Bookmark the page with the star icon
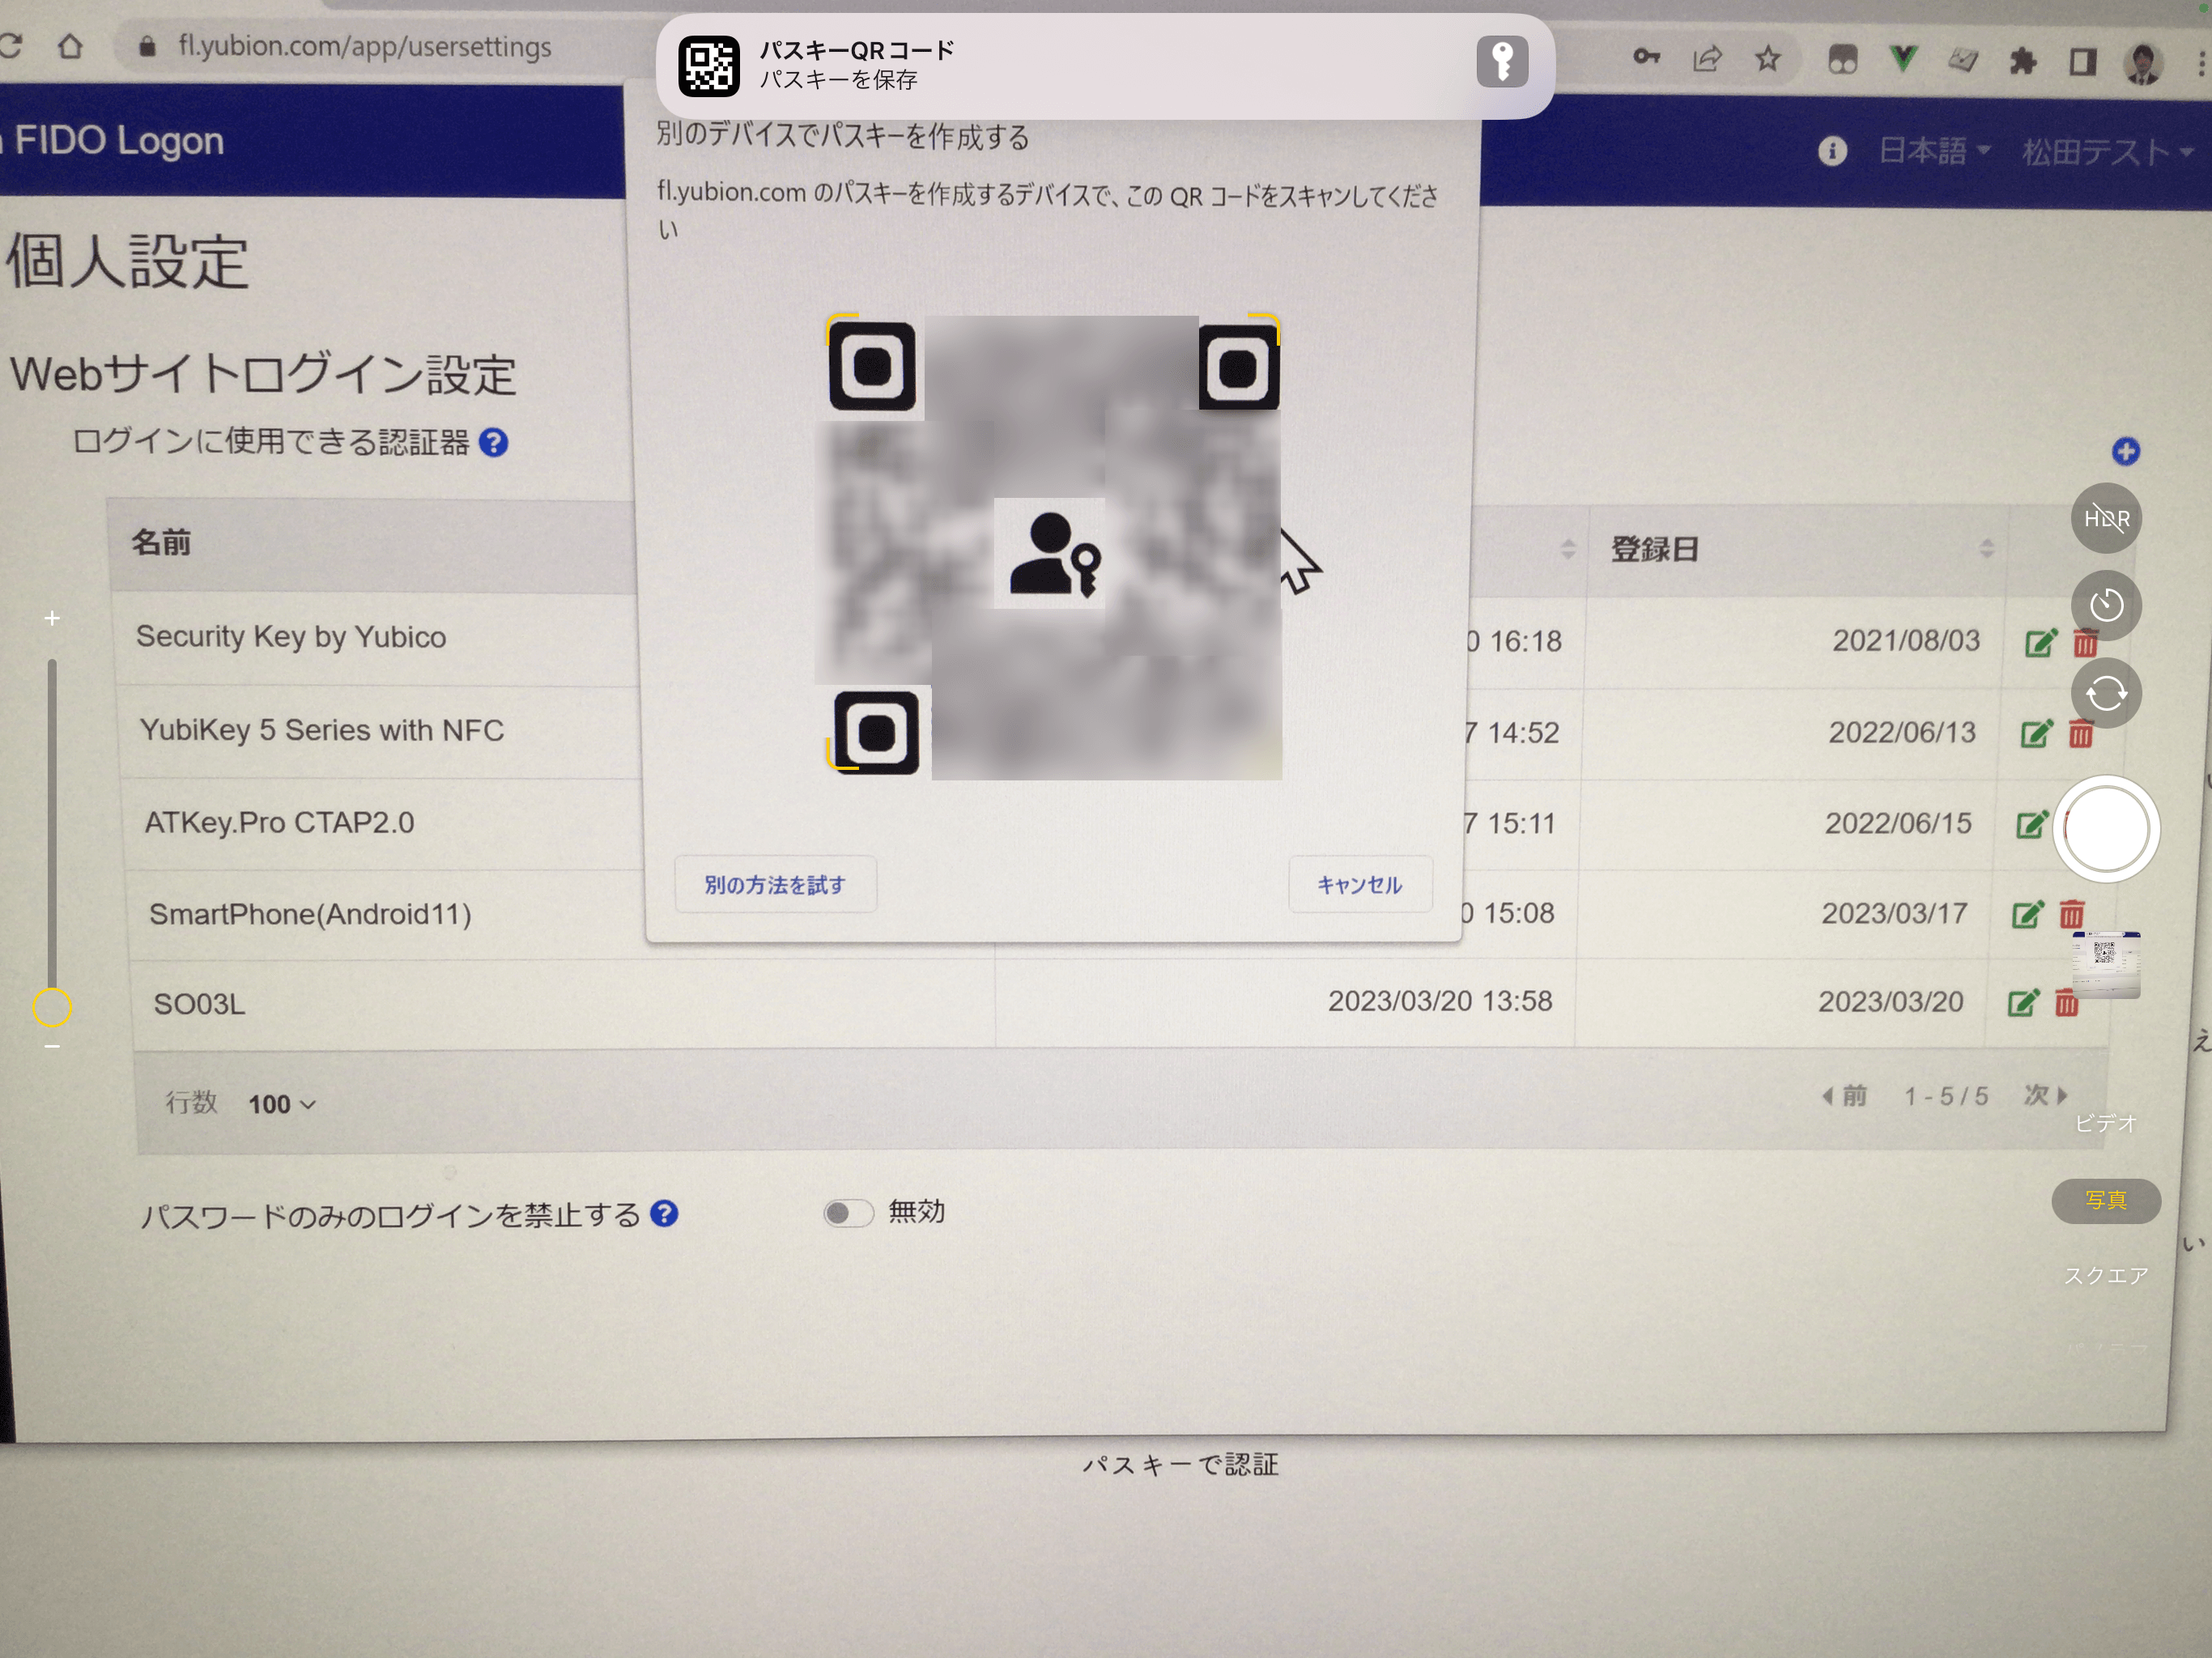 click(1768, 59)
